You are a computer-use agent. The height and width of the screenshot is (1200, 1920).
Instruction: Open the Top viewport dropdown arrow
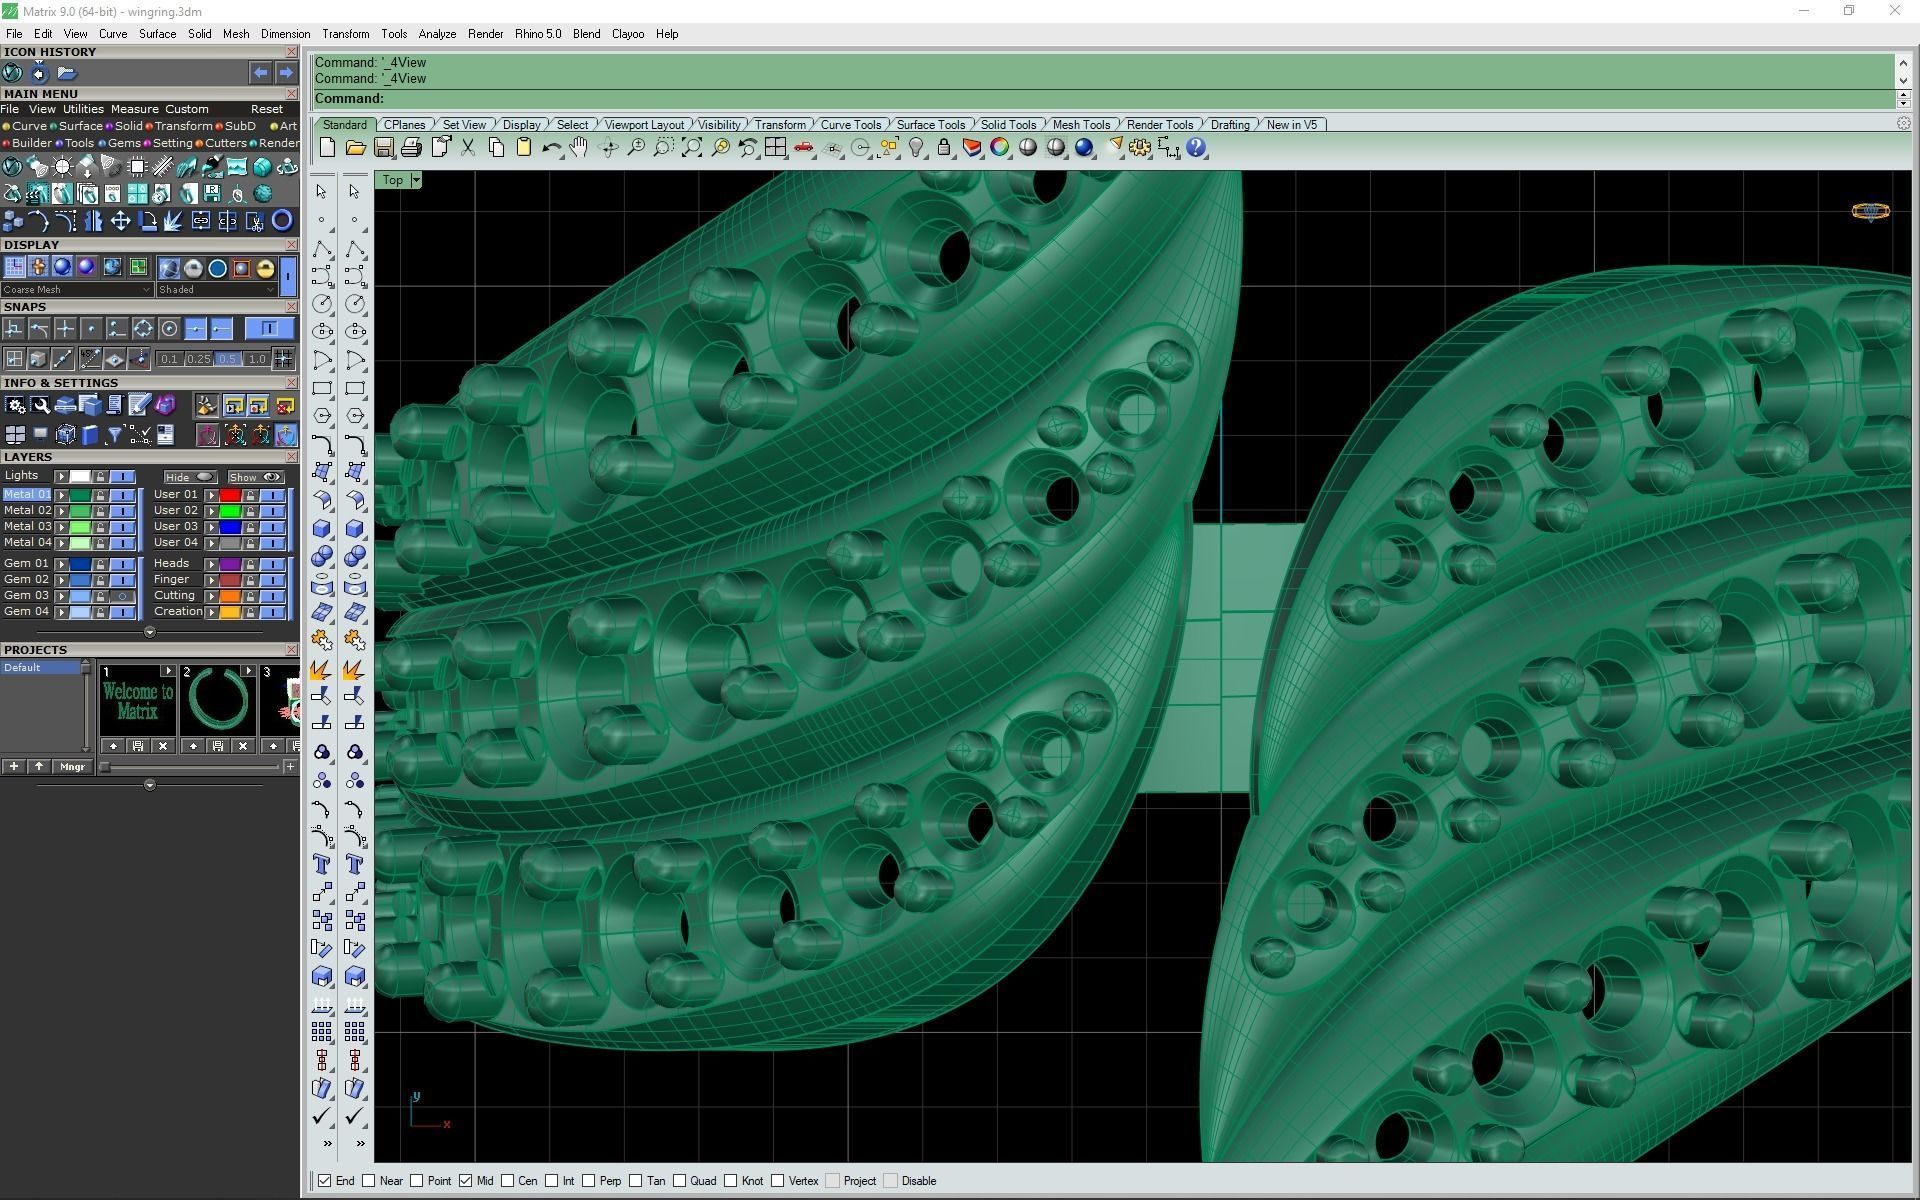pos(416,180)
